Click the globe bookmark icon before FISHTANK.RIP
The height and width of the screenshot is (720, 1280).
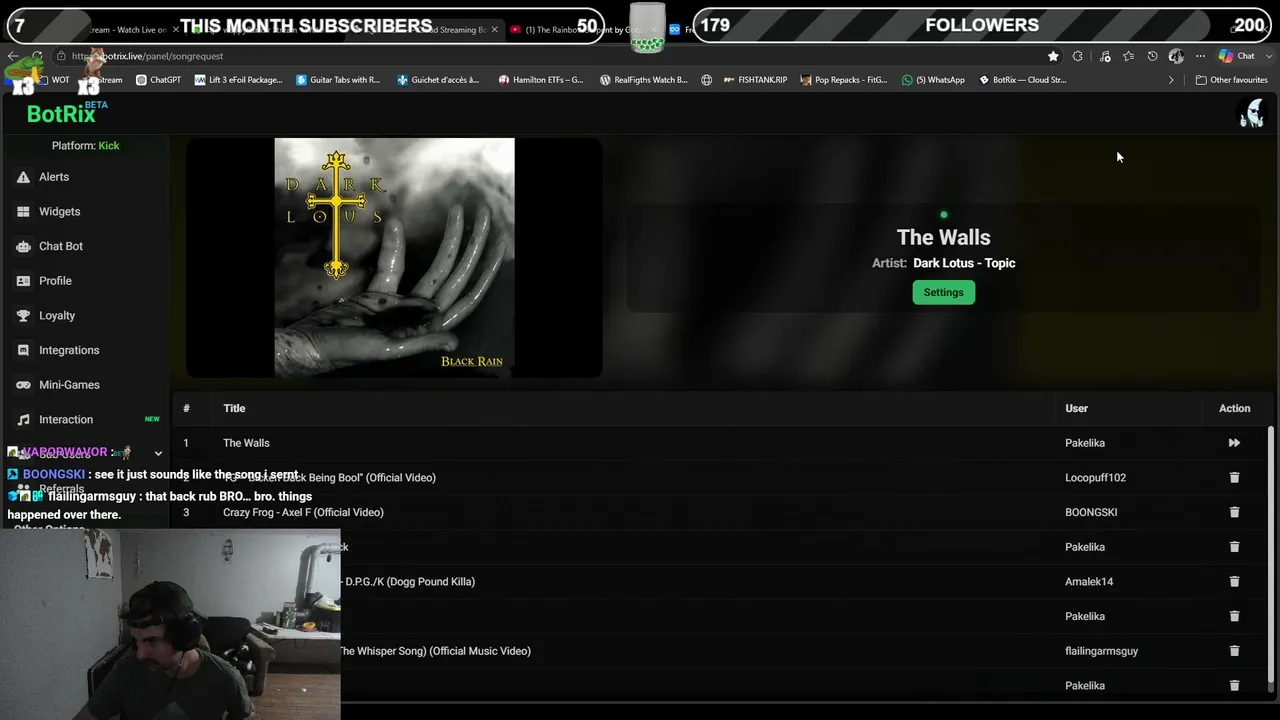[x=706, y=80]
